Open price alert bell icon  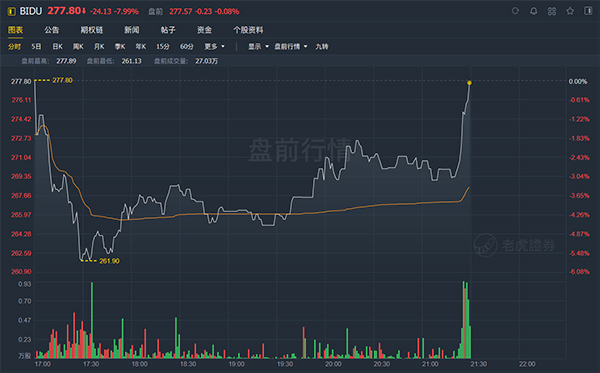[533, 11]
